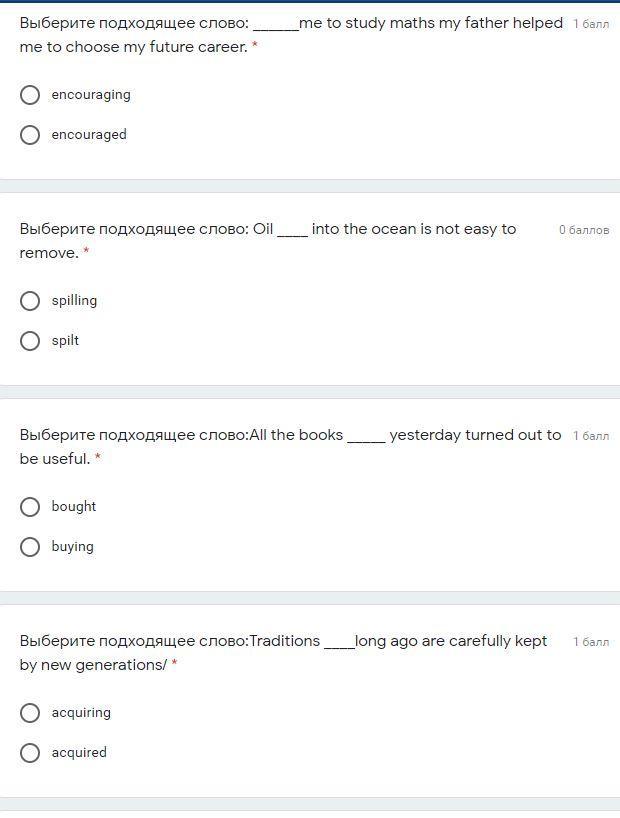Click the required asterisk after 'new generations/'

[174, 664]
